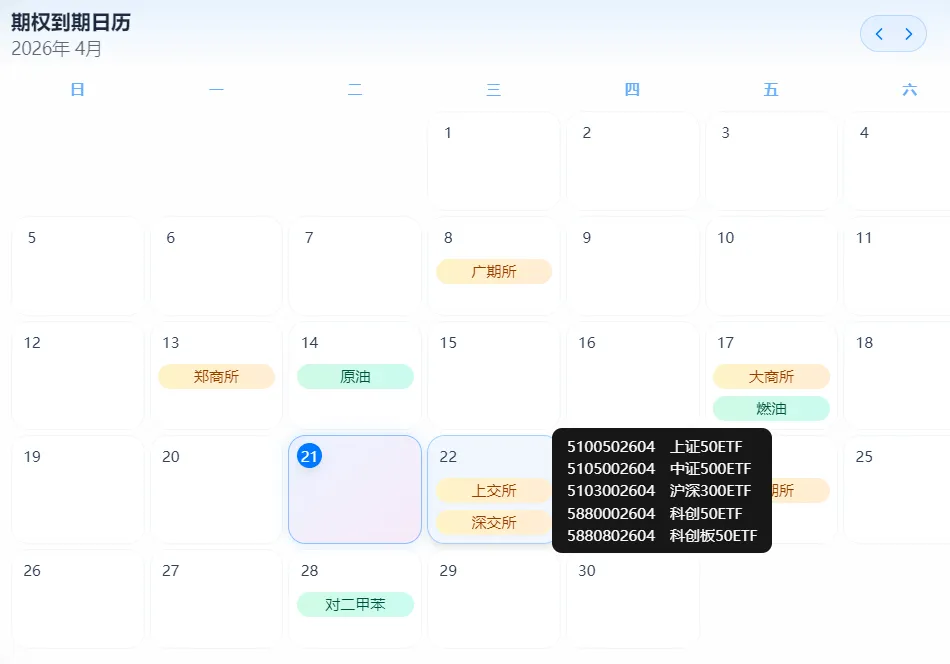Click the 五 weekday header
The height and width of the screenshot is (664, 950).
click(x=771, y=90)
